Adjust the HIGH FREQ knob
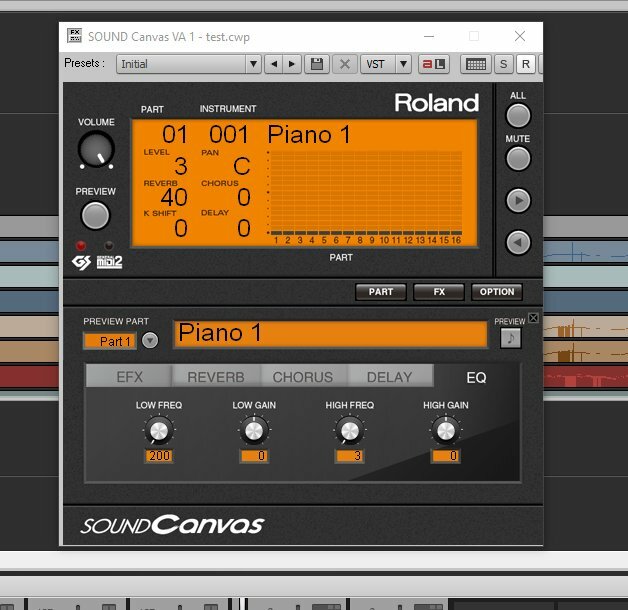The image size is (628, 610). pyautogui.click(x=350, y=431)
